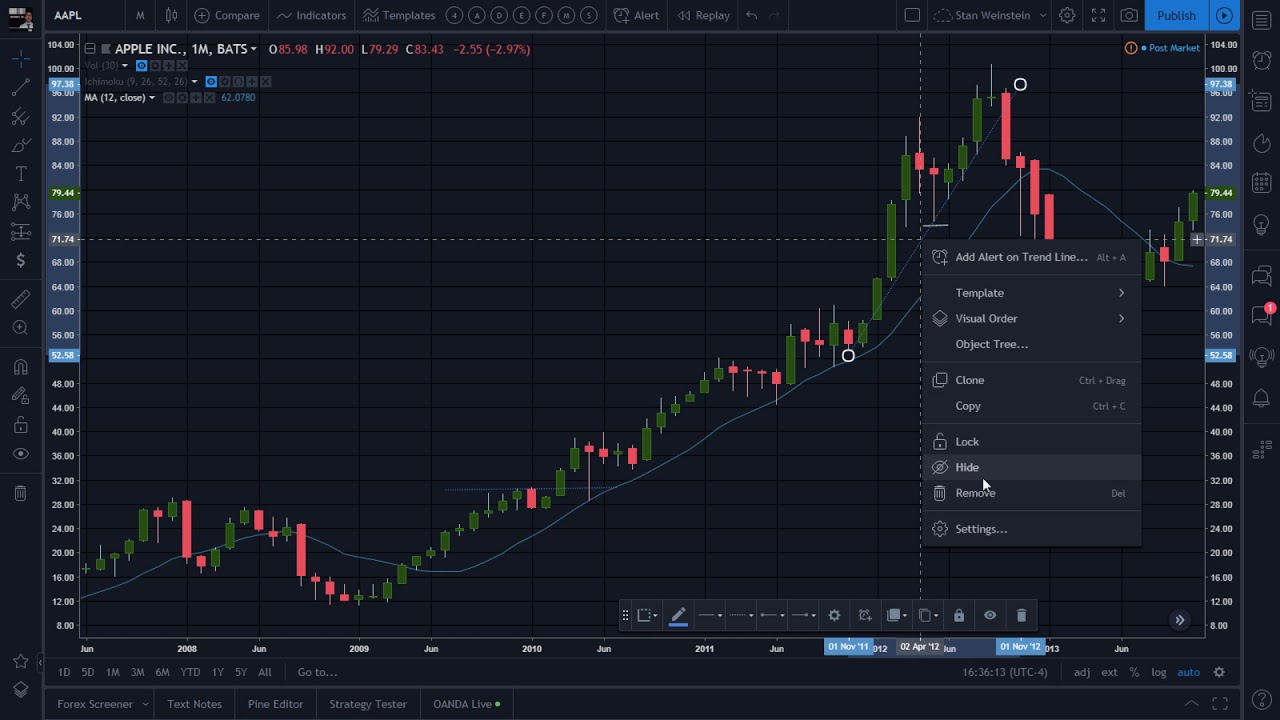The image size is (1280, 720).
Task: Toggle the percent scale option
Action: [x=1134, y=672]
